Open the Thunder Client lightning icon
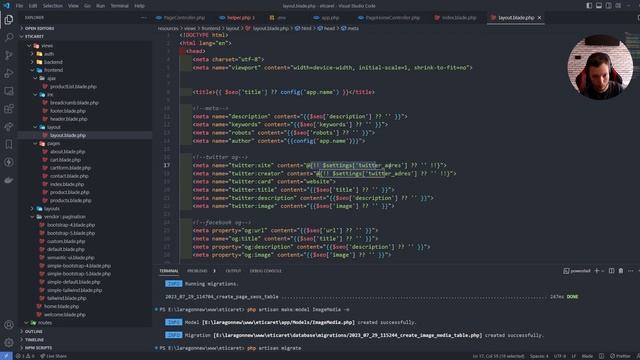640x360 pixels. tap(9, 162)
